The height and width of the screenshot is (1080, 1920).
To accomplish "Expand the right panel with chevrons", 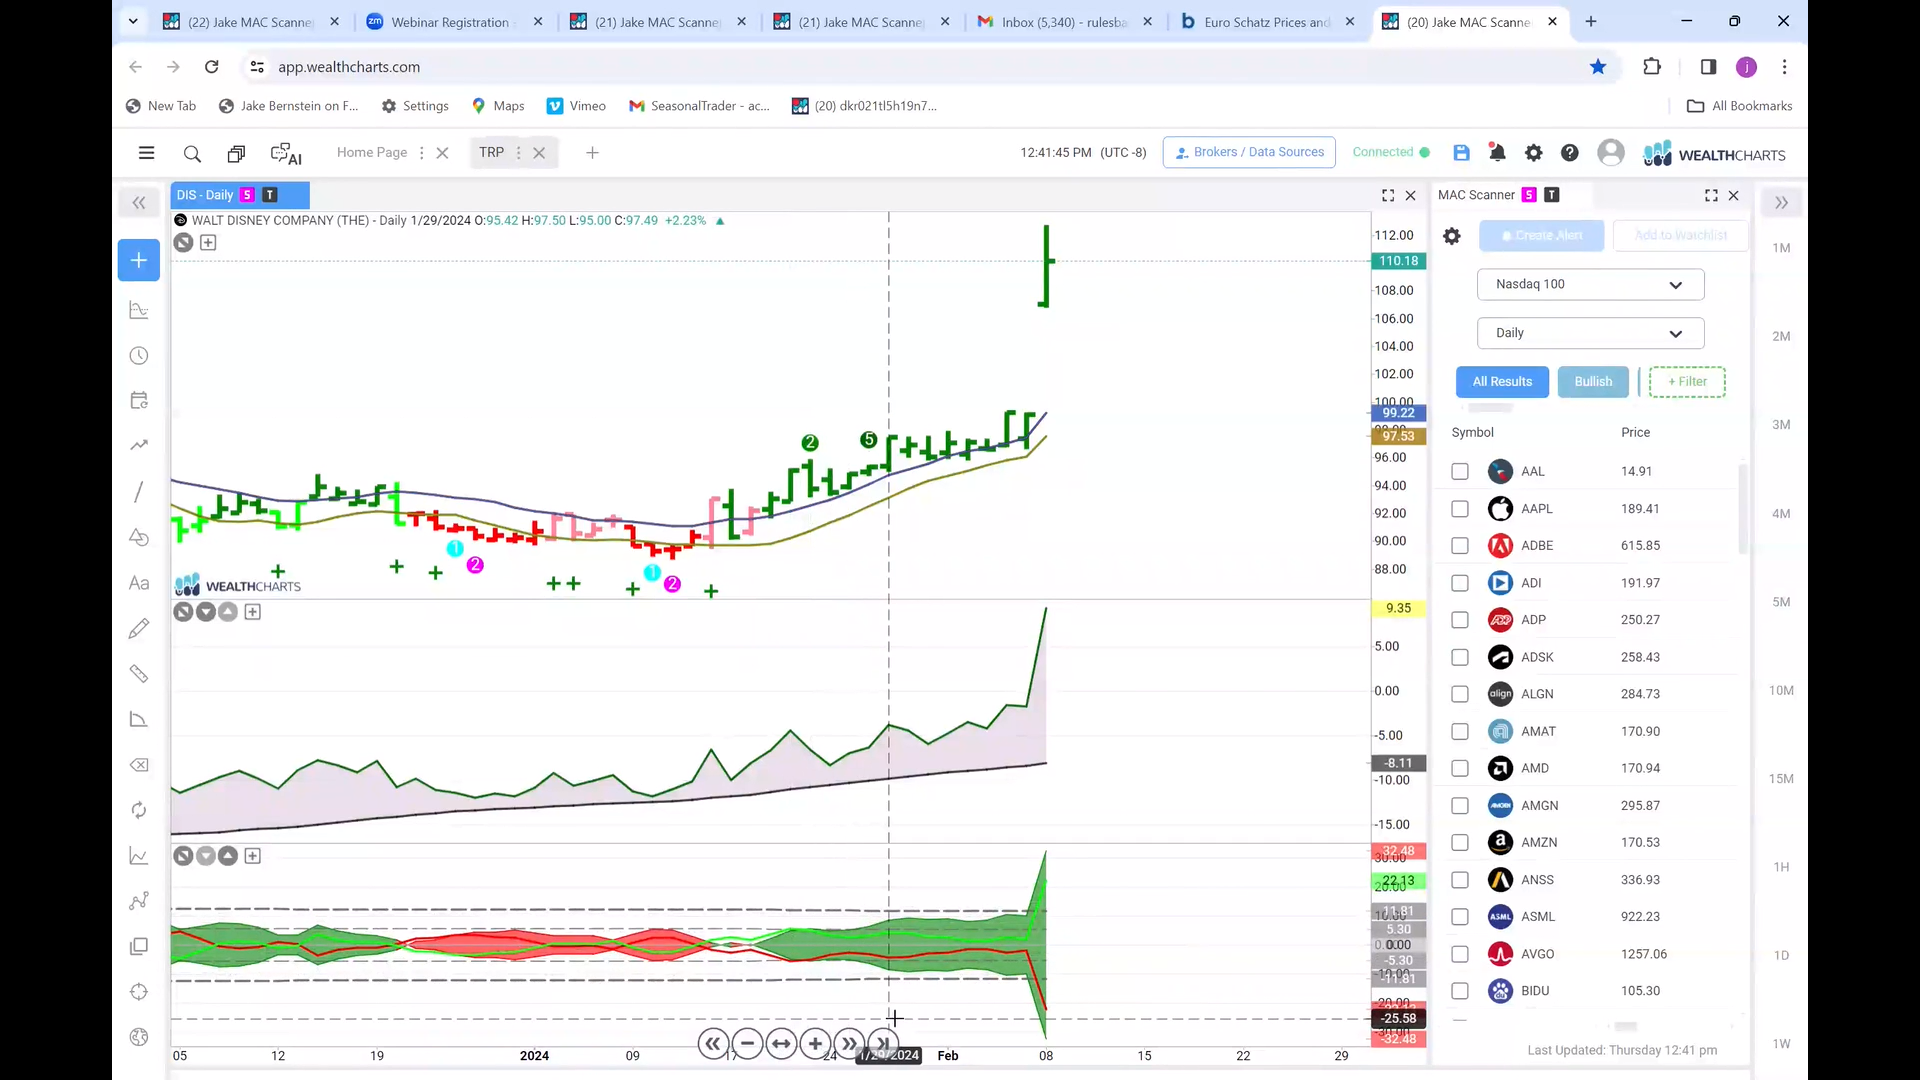I will pyautogui.click(x=1781, y=203).
